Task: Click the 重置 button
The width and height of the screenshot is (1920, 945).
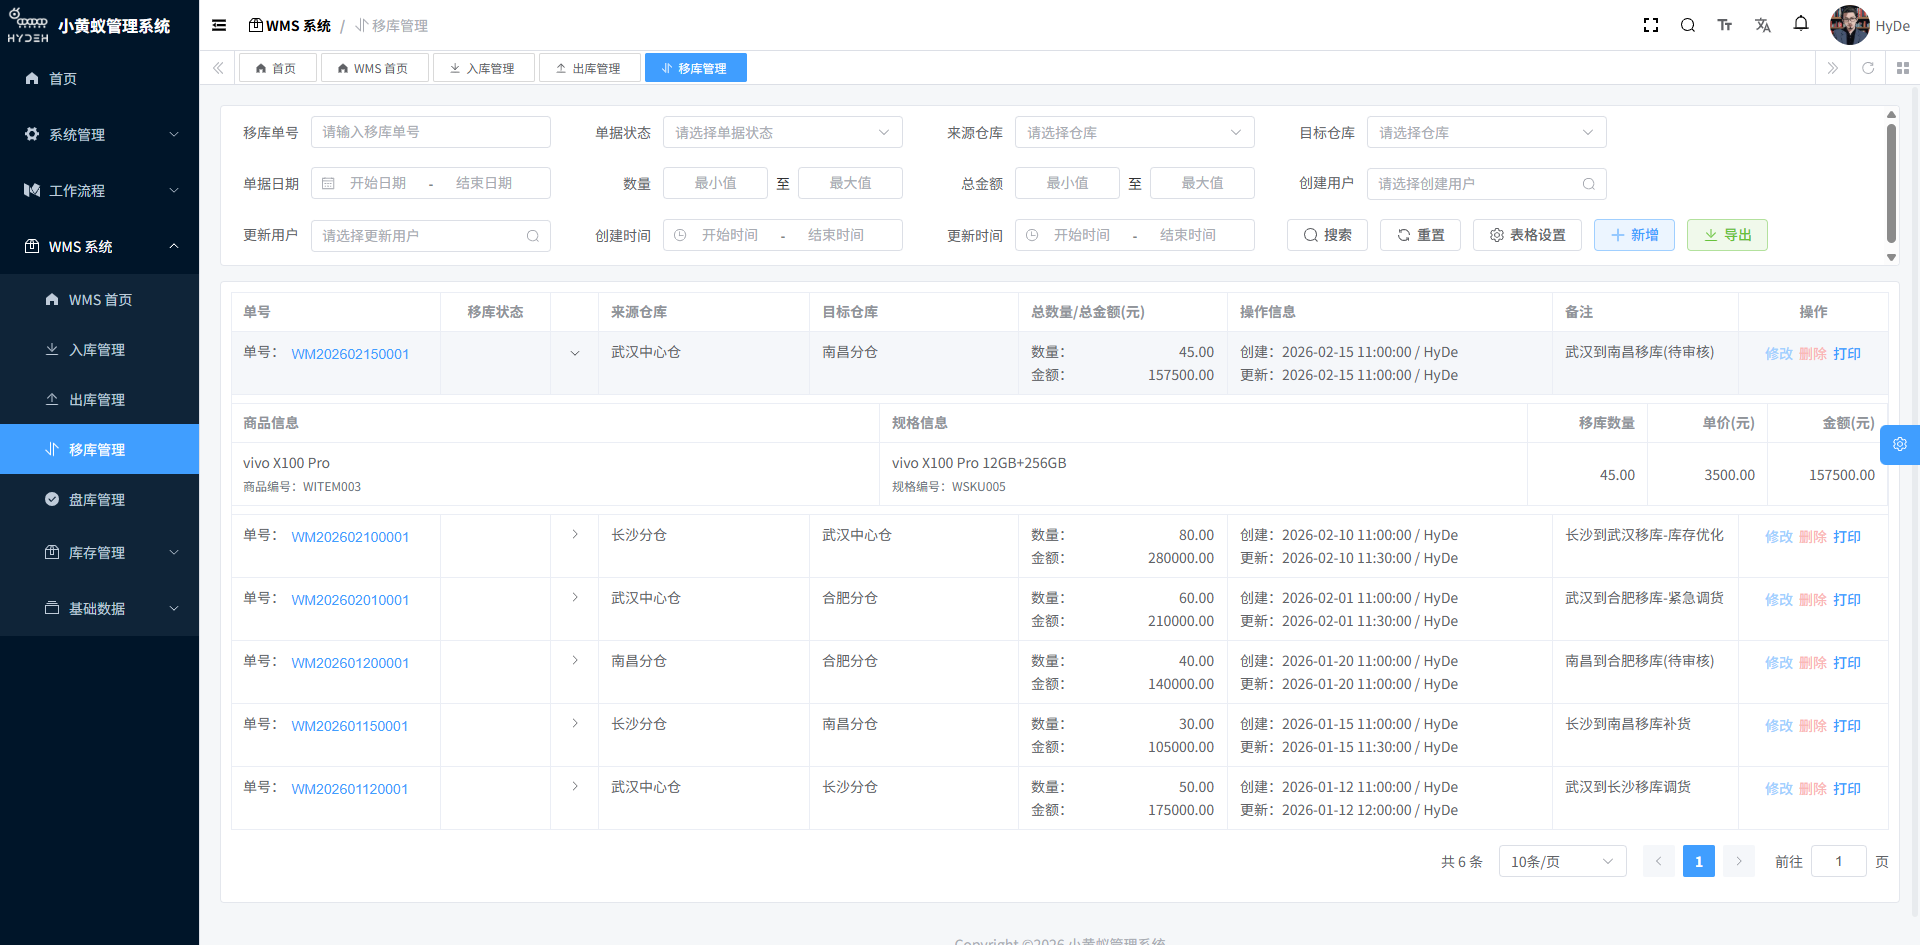Action: pyautogui.click(x=1420, y=235)
